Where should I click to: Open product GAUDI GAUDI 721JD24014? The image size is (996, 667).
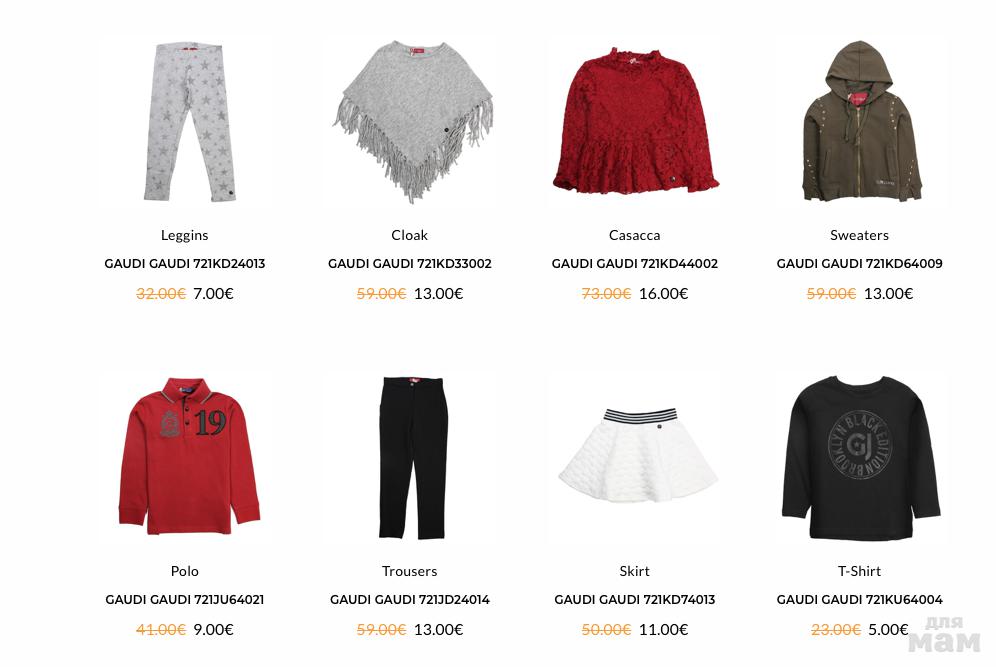point(410,600)
